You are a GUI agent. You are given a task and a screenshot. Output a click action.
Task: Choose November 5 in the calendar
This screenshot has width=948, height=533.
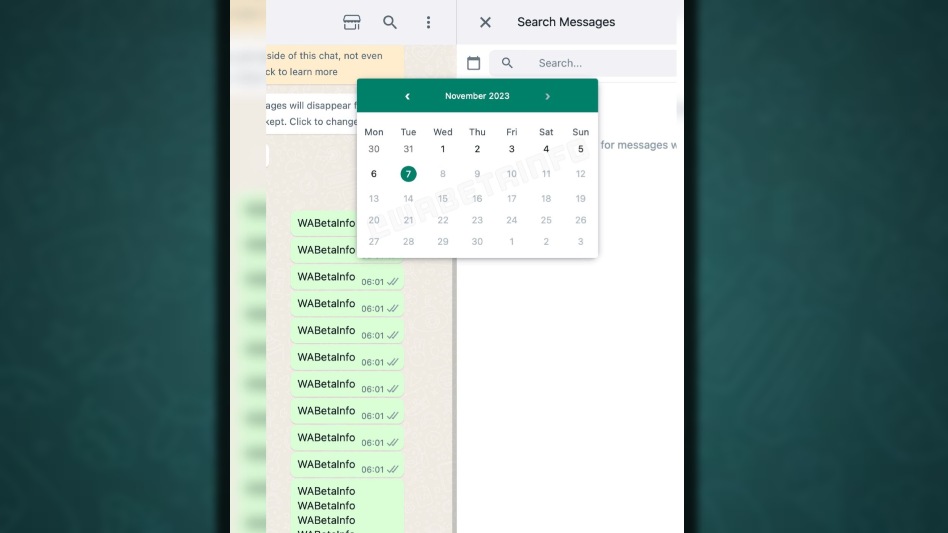pyautogui.click(x=580, y=149)
